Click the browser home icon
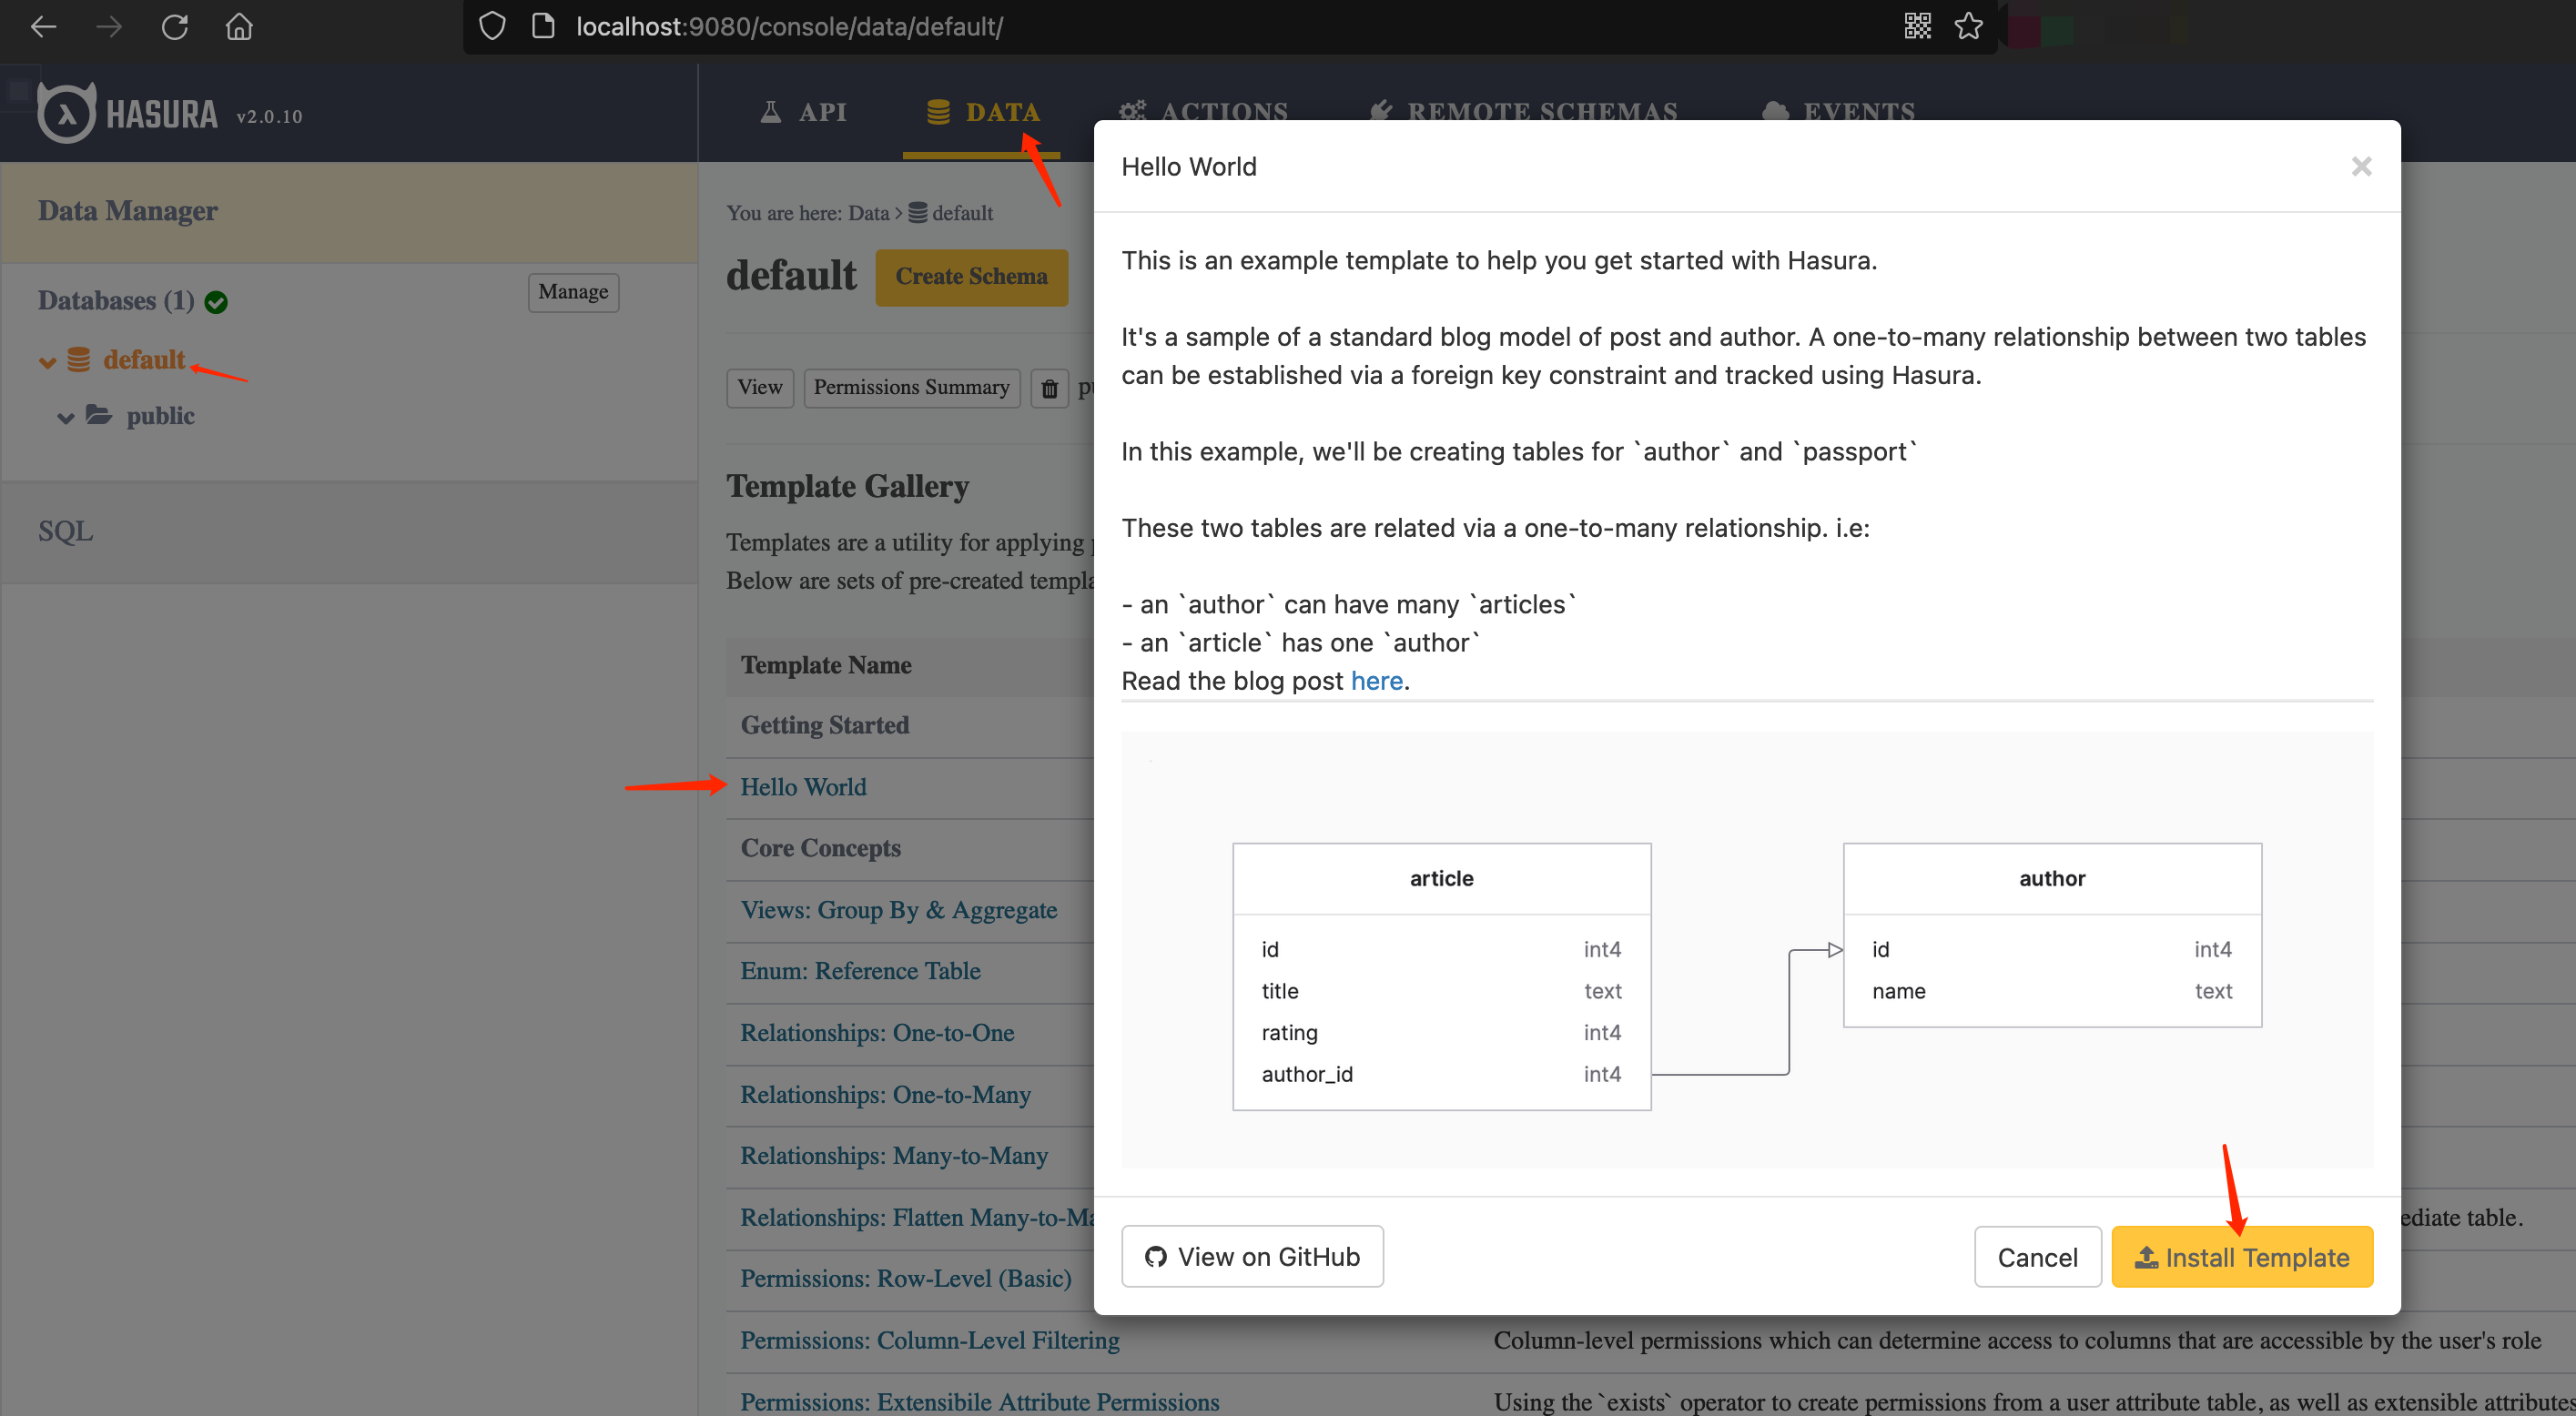The width and height of the screenshot is (2576, 1416). [239, 27]
